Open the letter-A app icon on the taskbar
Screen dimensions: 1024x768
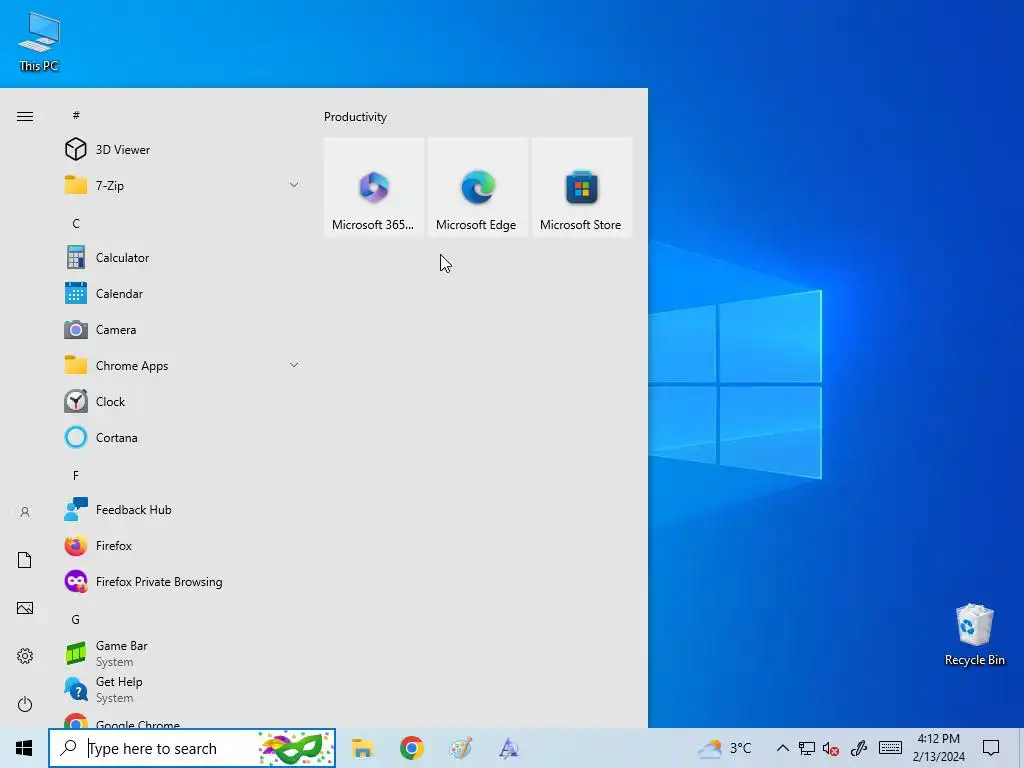[509, 748]
